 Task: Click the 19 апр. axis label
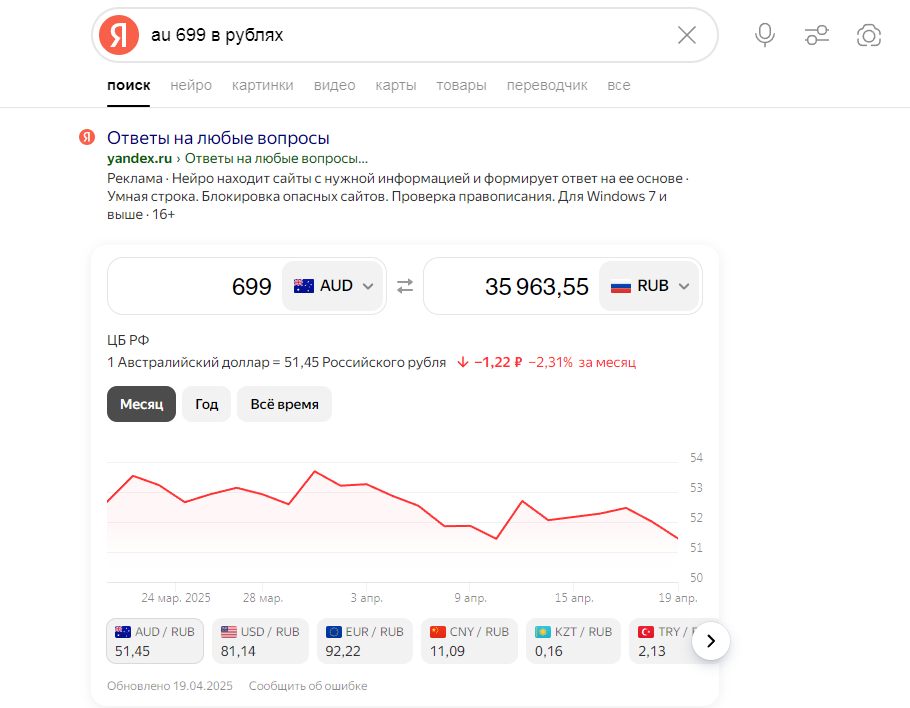coord(678,598)
